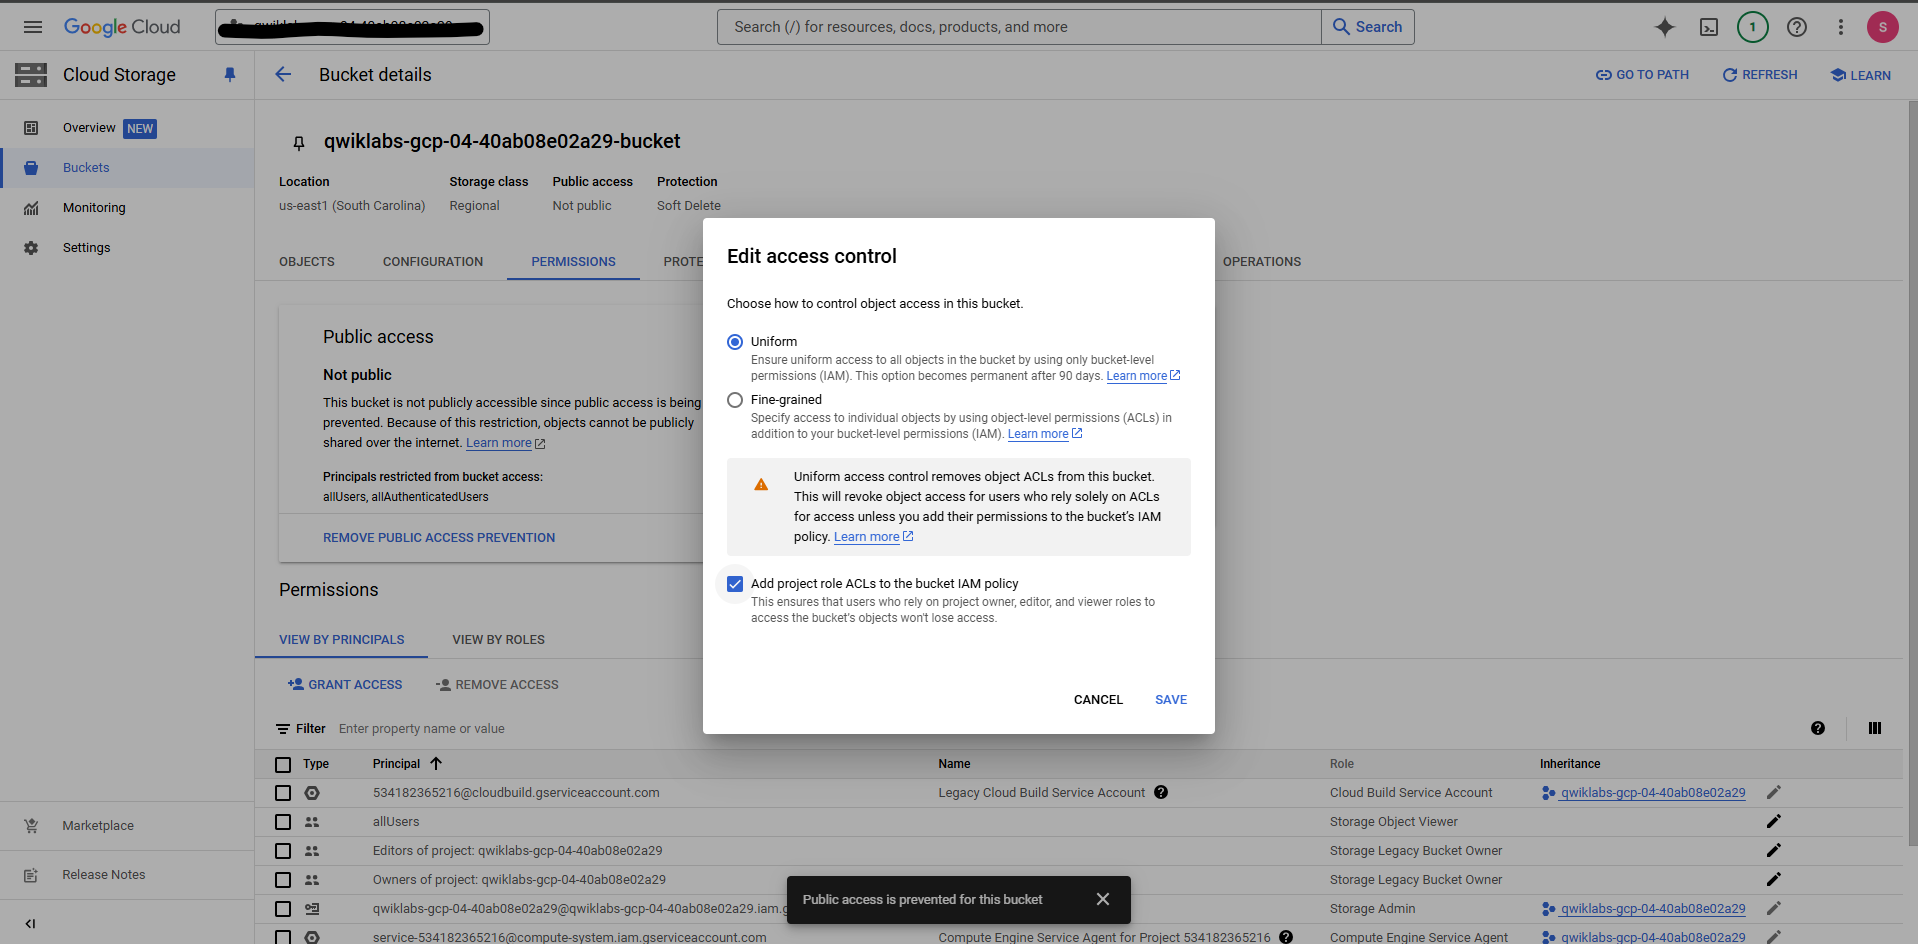Edit the Owners of project row role

(1773, 879)
